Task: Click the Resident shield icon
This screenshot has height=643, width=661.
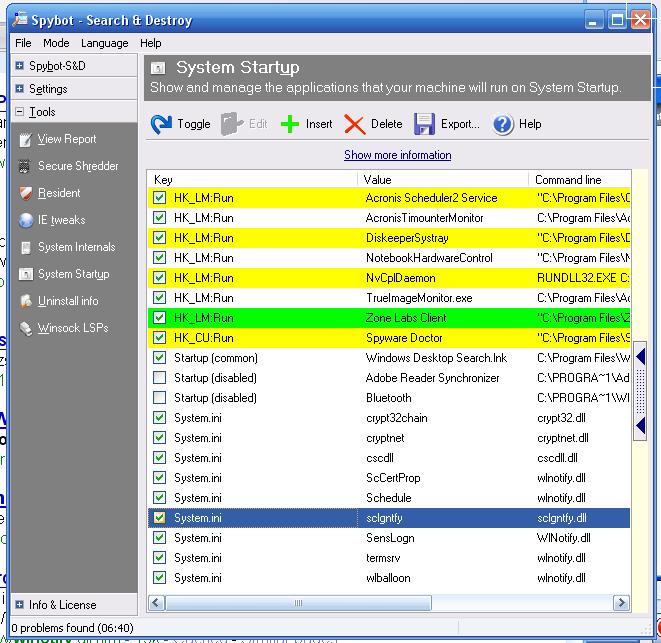Action: [26, 194]
